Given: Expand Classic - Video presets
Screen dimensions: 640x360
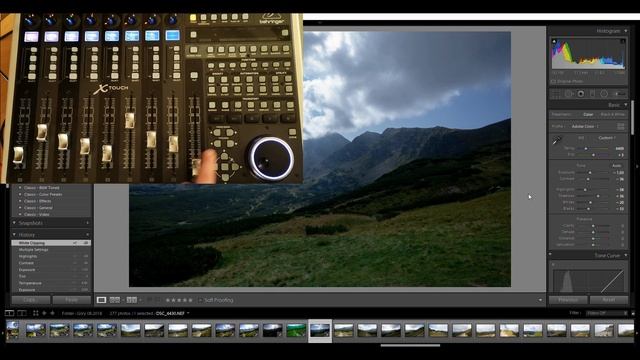Looking at the screenshot, I should (x=20, y=214).
